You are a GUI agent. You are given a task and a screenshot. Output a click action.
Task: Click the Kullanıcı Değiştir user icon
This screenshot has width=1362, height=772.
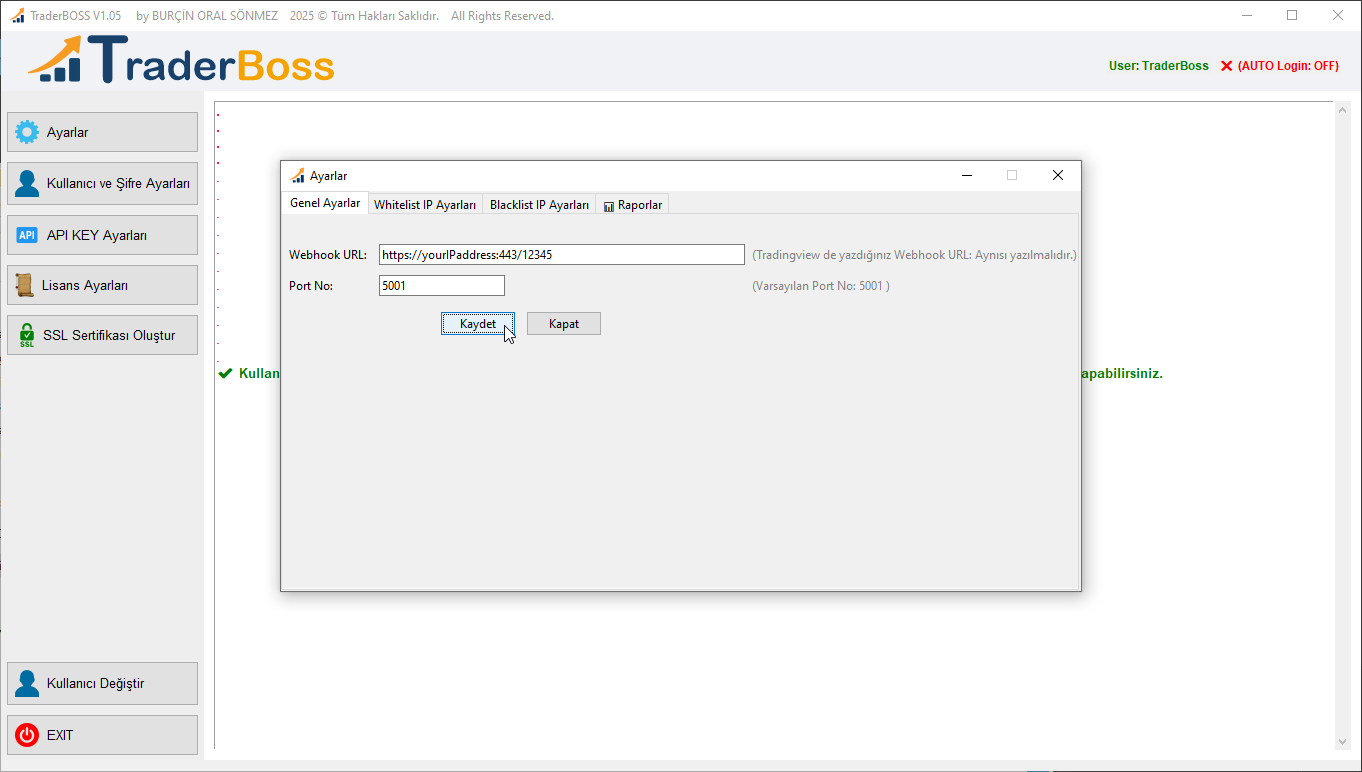point(26,683)
